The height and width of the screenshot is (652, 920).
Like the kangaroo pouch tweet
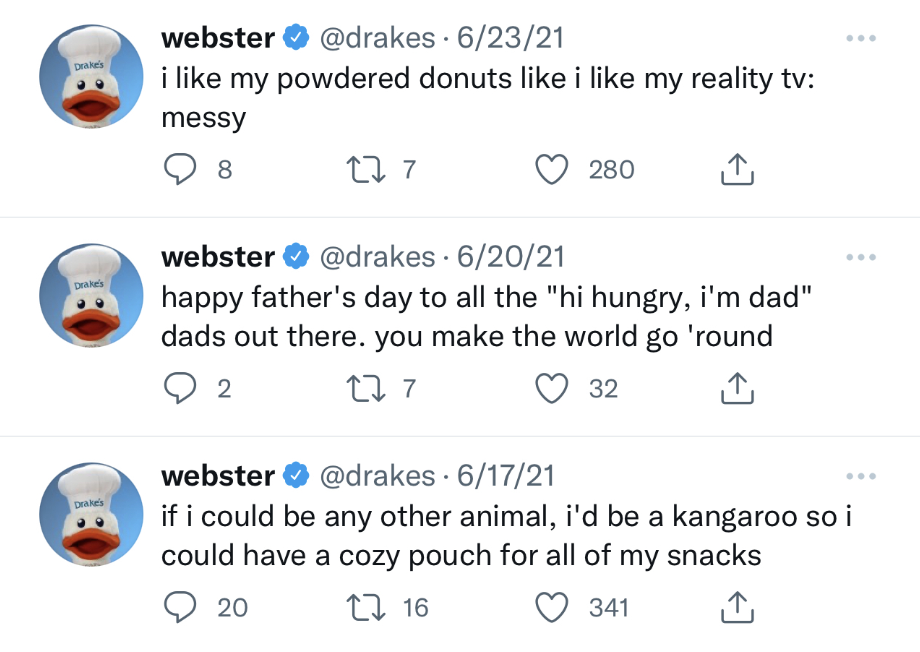(x=553, y=606)
